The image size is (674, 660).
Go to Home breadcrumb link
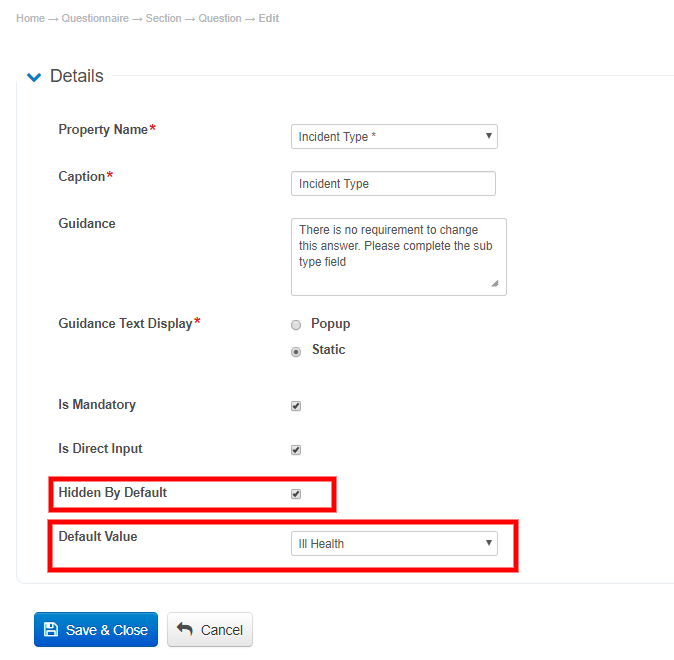click(30, 19)
